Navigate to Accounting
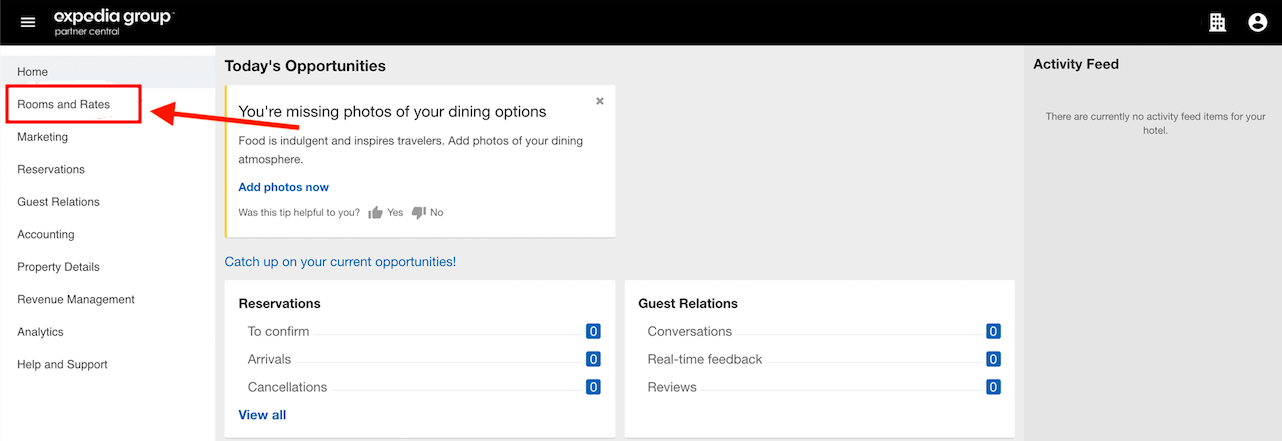This screenshot has width=1282, height=441. (46, 234)
